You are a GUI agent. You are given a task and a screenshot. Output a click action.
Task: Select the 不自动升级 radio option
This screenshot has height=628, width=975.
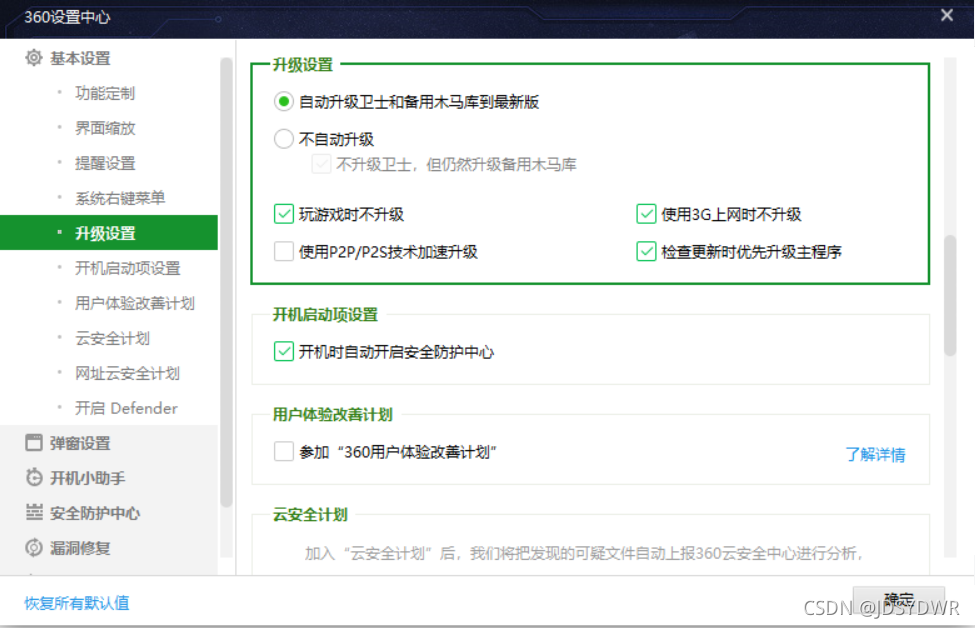click(x=284, y=139)
